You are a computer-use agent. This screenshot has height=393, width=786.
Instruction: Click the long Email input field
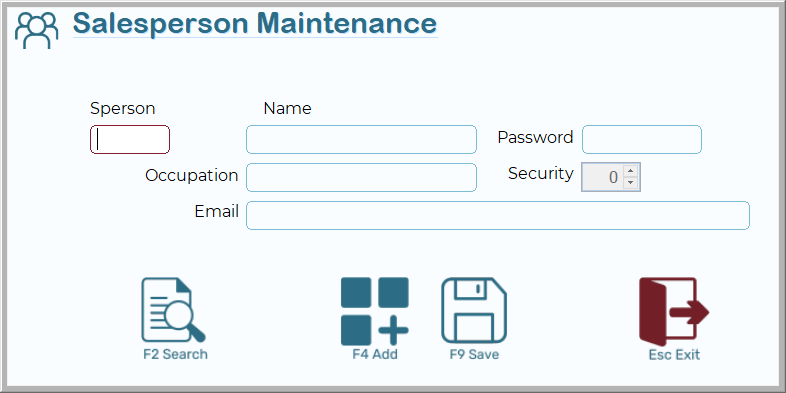click(x=498, y=216)
